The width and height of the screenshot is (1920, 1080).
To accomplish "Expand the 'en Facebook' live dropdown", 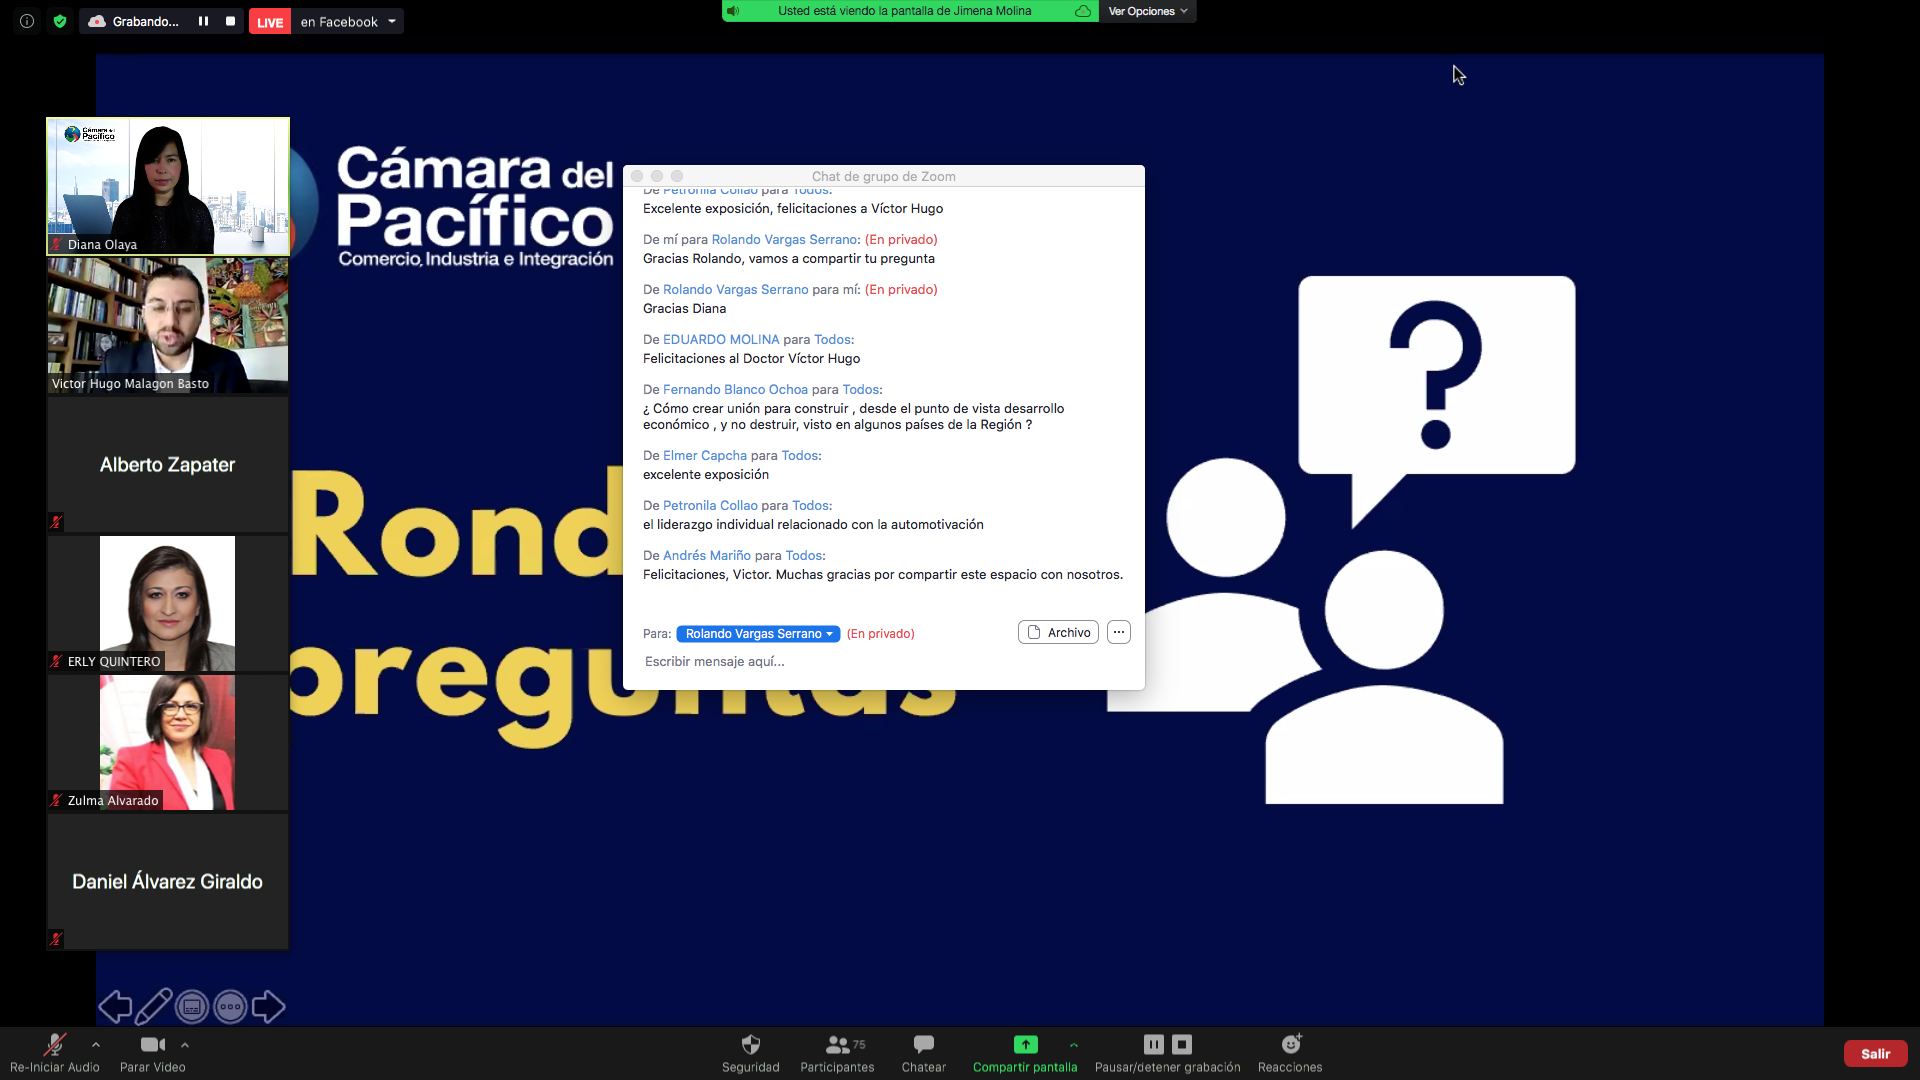I will click(392, 21).
